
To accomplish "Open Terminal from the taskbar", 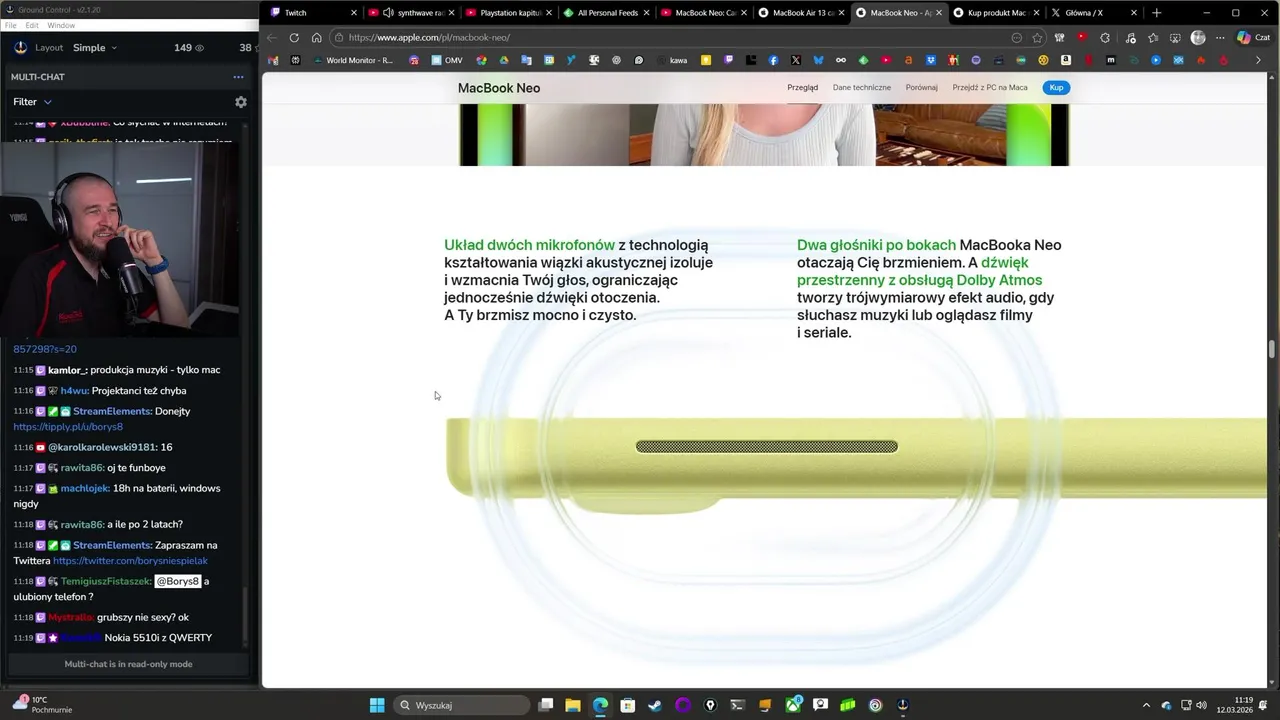I will point(737,705).
